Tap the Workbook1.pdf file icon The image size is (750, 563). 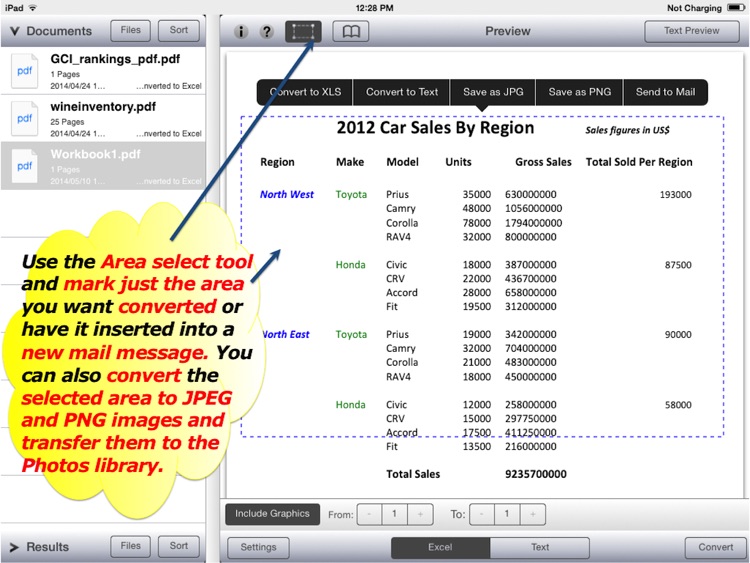(24, 166)
